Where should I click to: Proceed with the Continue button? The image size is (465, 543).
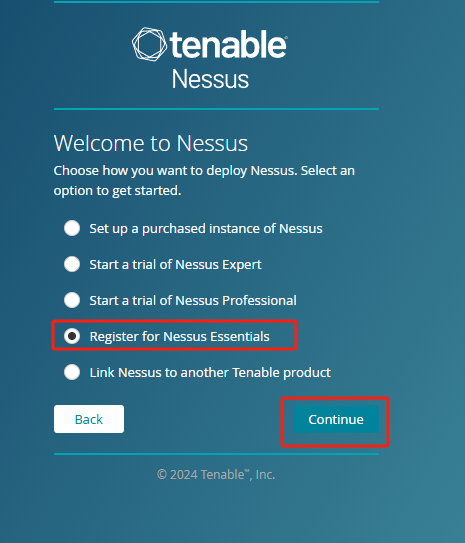pos(336,419)
